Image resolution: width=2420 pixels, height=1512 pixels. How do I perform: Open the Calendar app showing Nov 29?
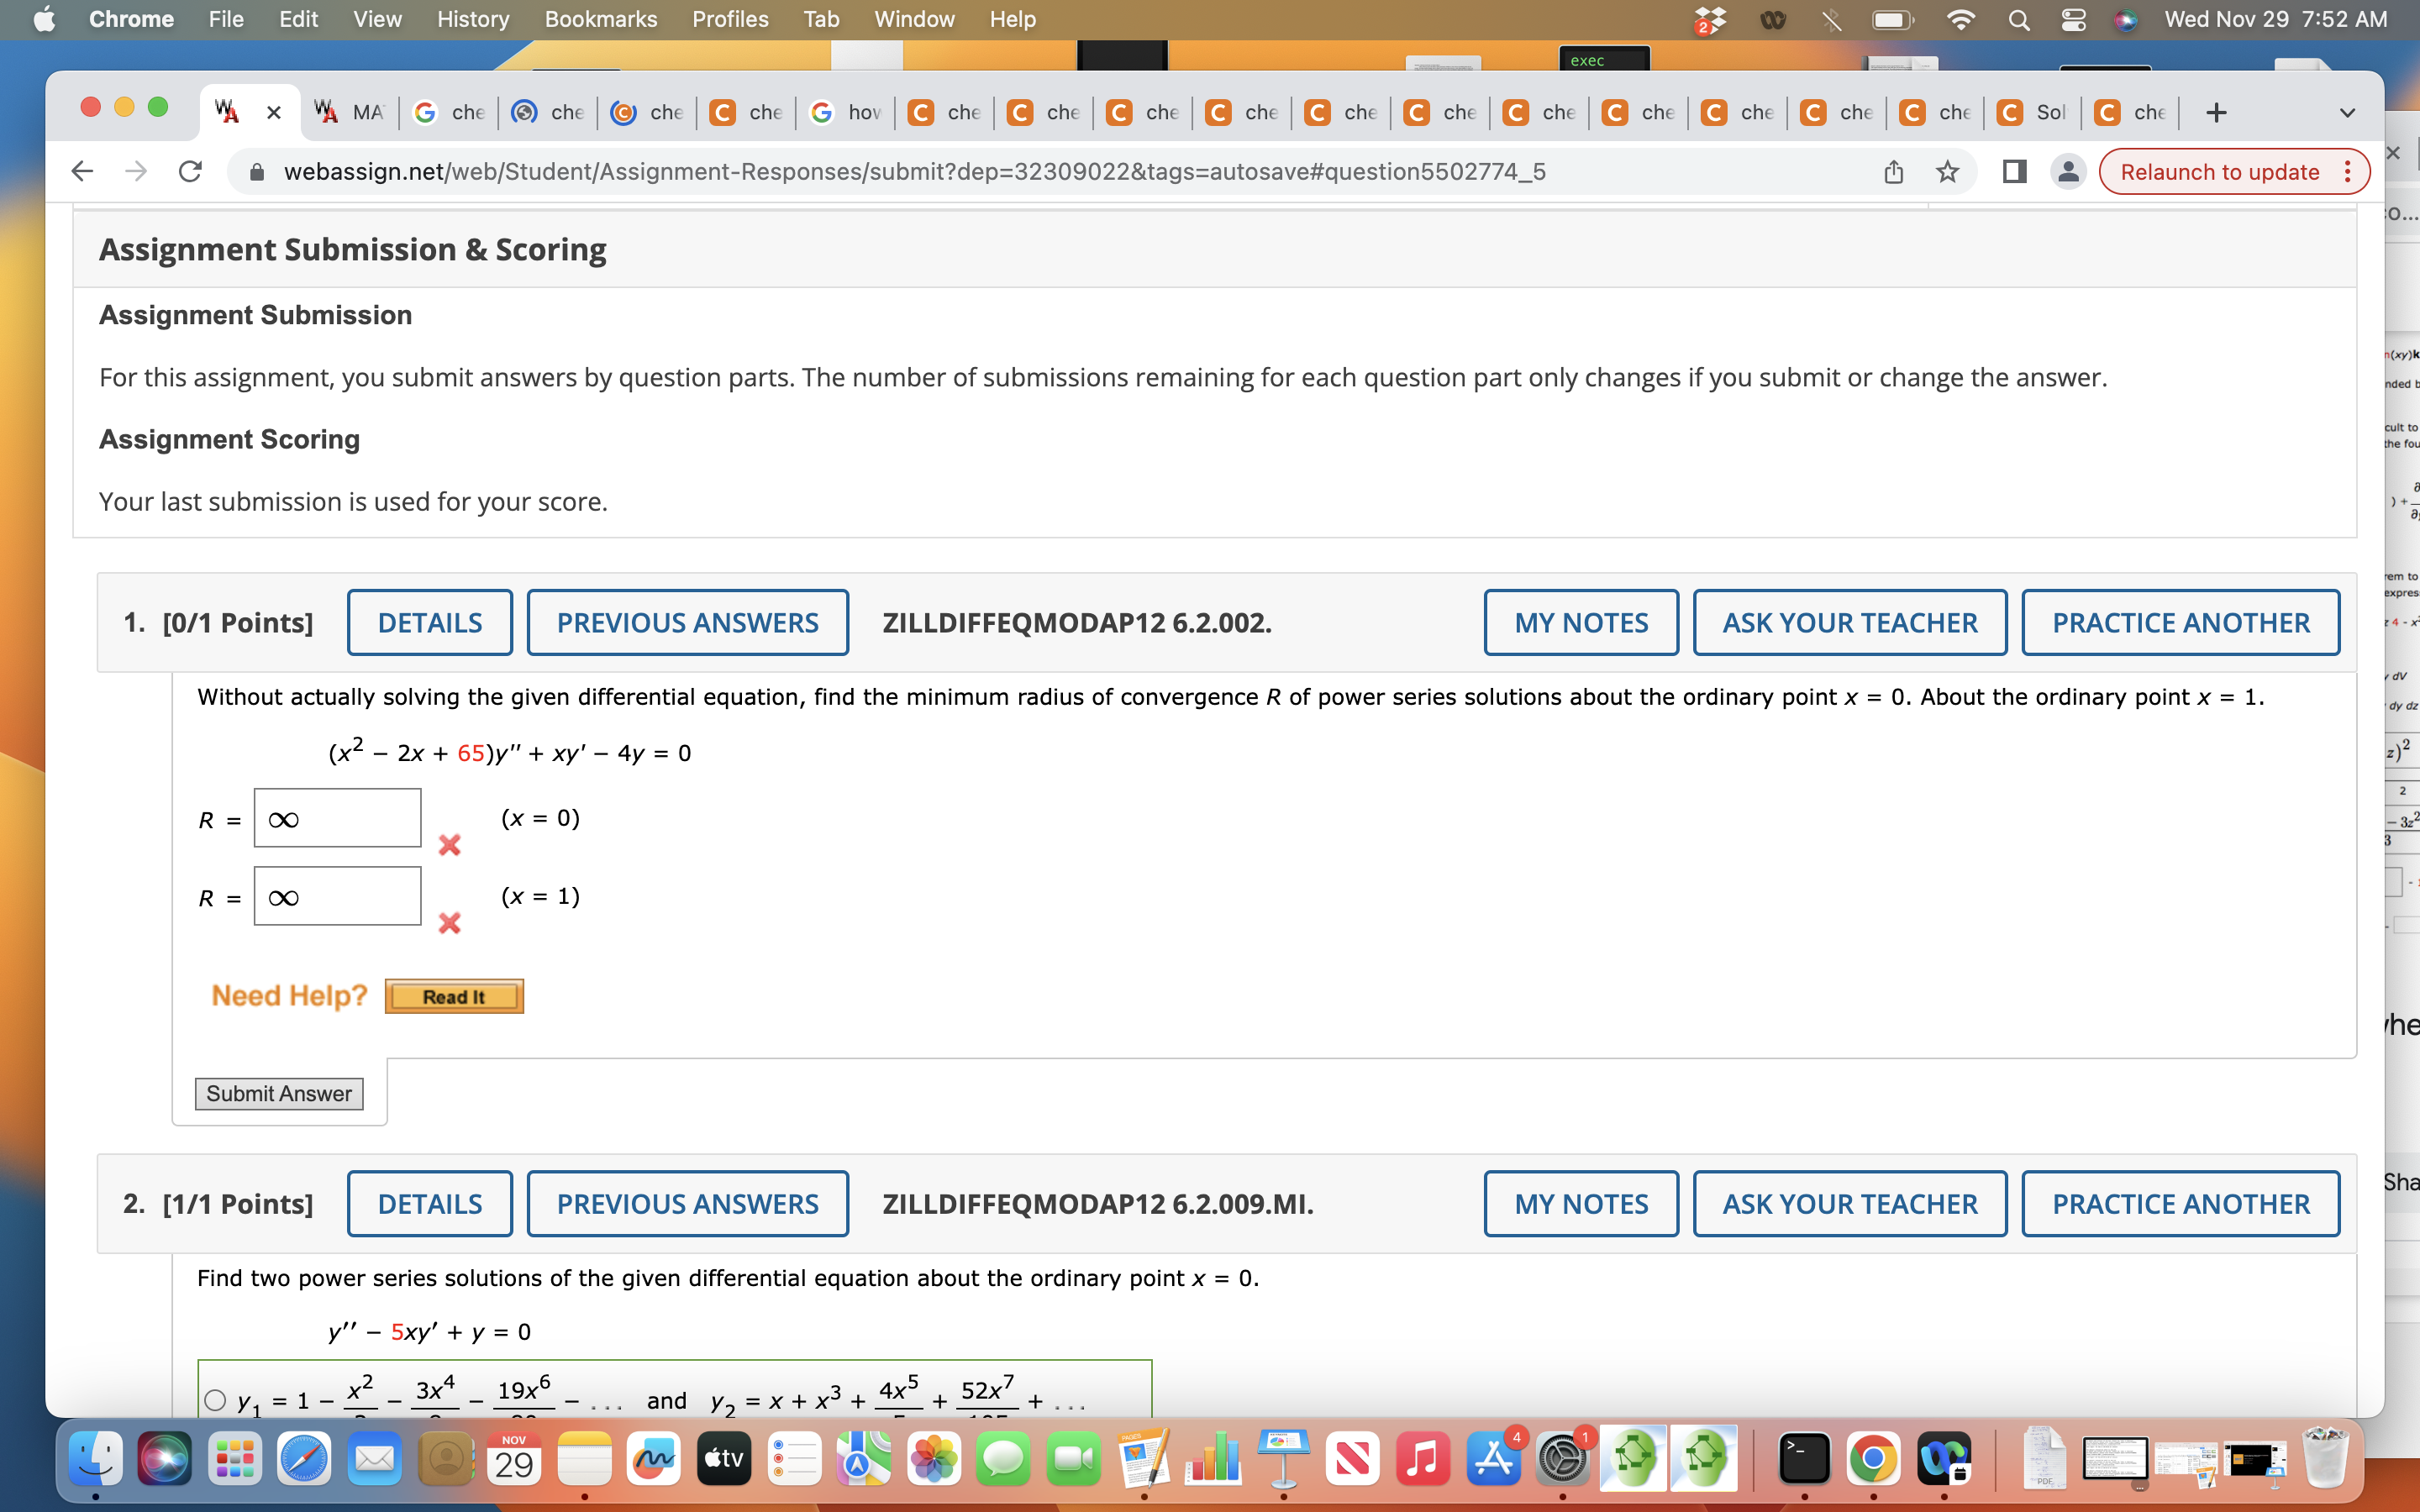pos(513,1459)
